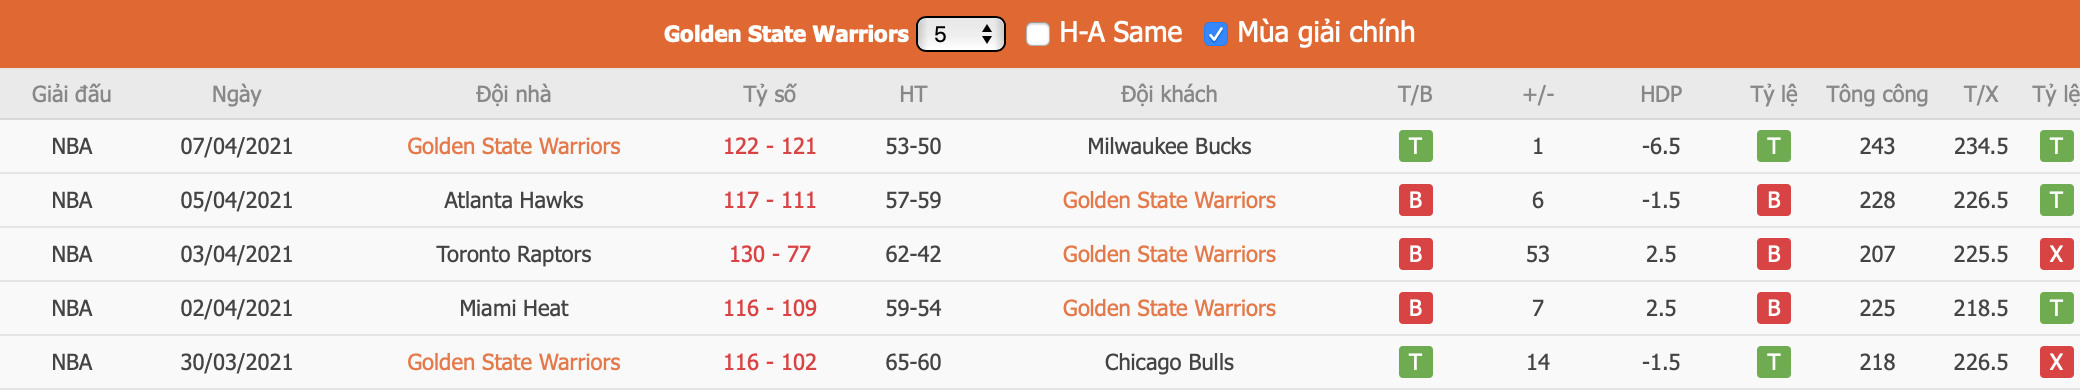Open Golden State Warriors link in the 07/04/2021 row
This screenshot has width=2084, height=392.
click(513, 146)
